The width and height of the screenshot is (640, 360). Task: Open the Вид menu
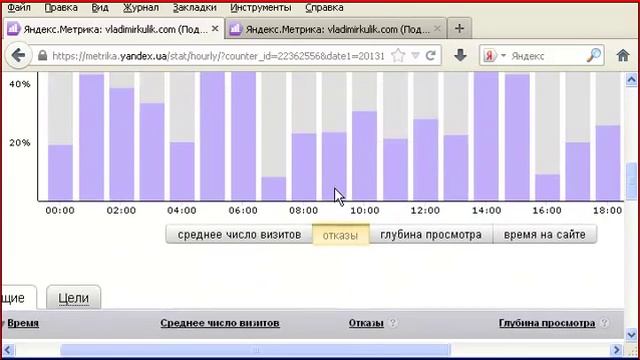[x=100, y=7]
